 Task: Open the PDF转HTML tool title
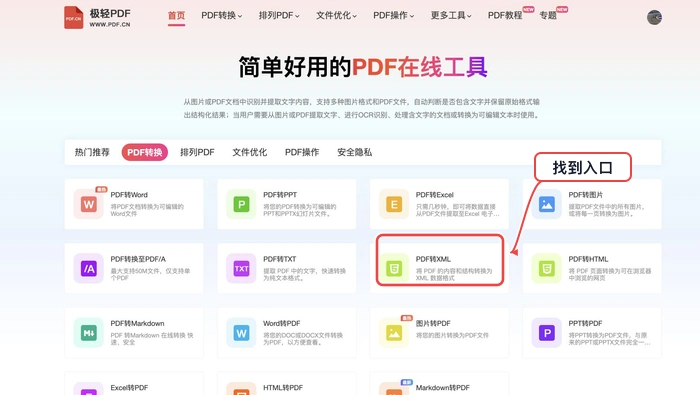[588, 259]
